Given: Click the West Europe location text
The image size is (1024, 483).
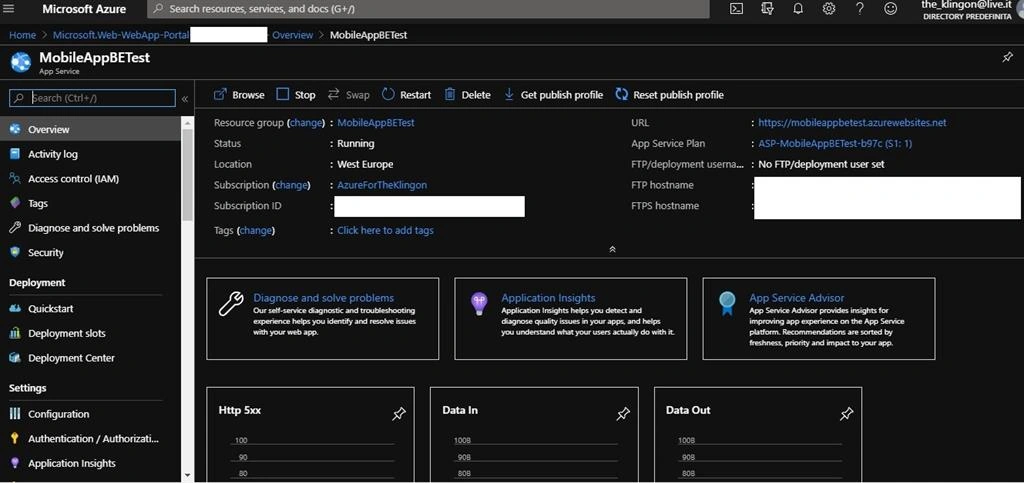Looking at the screenshot, I should (x=365, y=164).
